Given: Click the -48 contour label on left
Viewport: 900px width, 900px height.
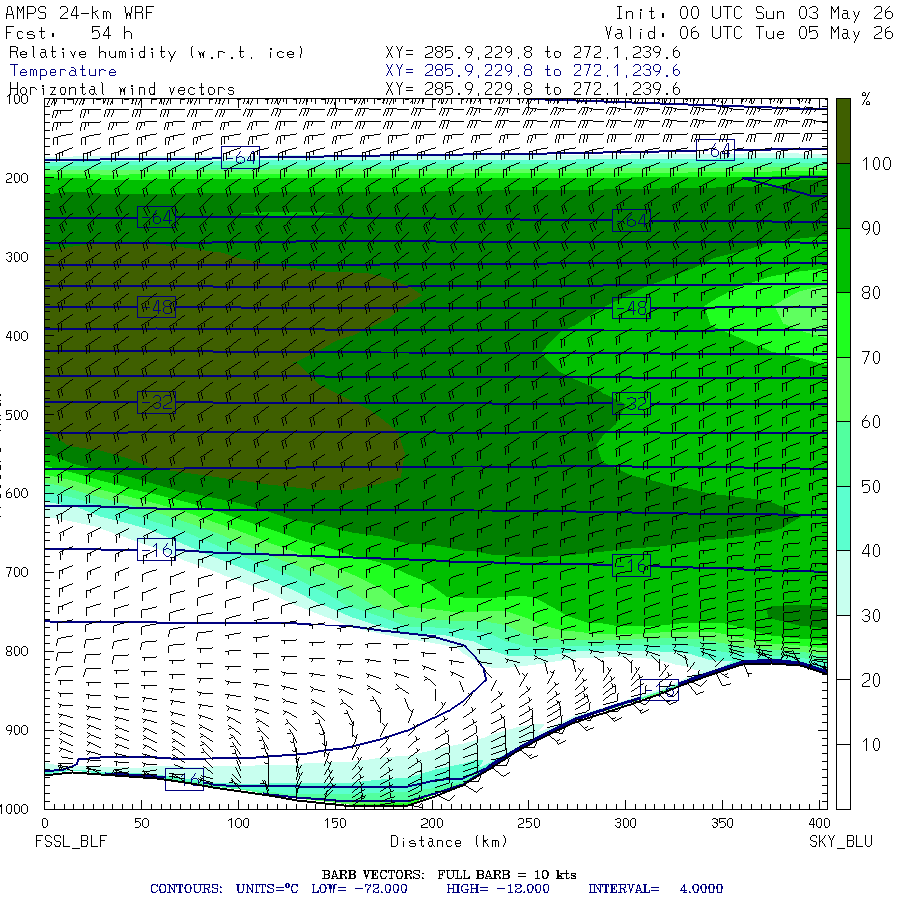Looking at the screenshot, I should [157, 308].
